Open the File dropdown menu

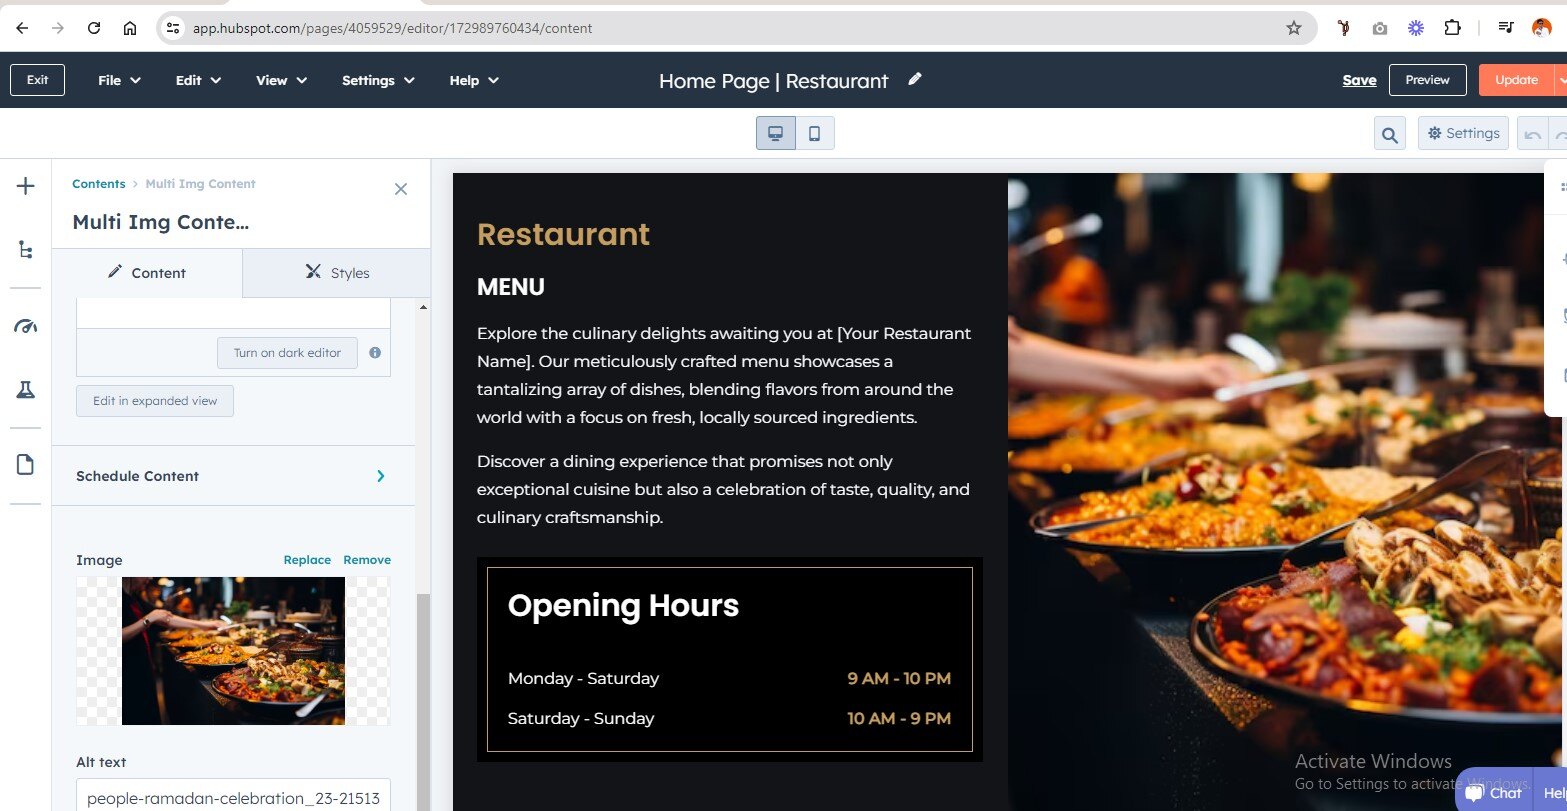(119, 80)
